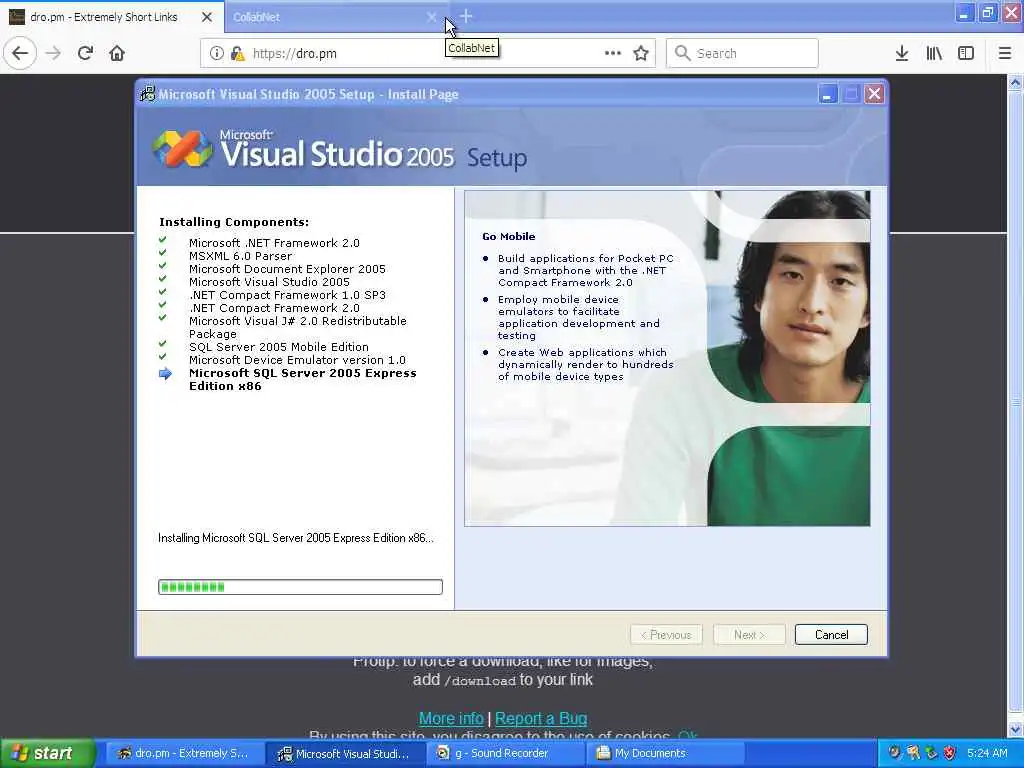Image resolution: width=1024 pixels, height=768 pixels.
Task: Minimize the Visual Studio 2005 Setup window
Action: [827, 94]
